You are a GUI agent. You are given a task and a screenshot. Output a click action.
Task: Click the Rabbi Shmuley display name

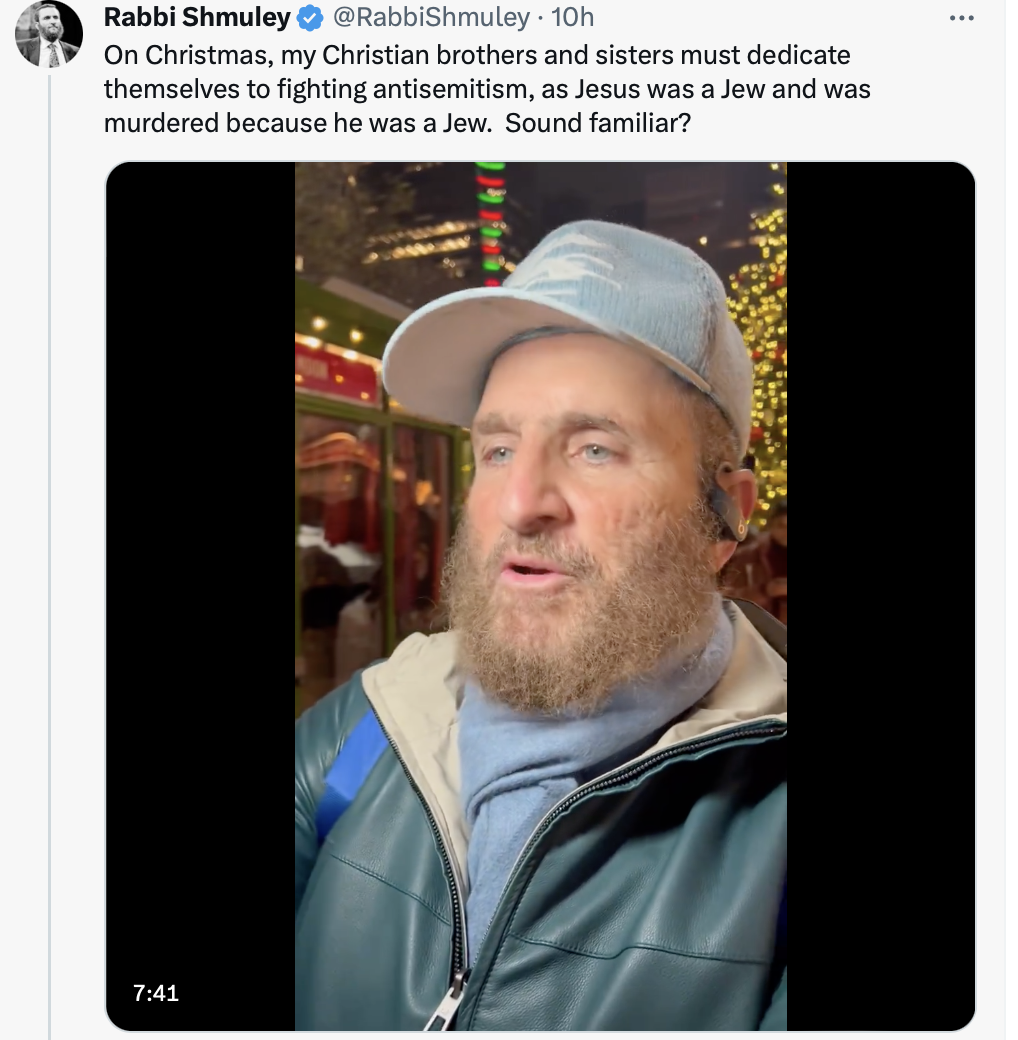tap(197, 18)
